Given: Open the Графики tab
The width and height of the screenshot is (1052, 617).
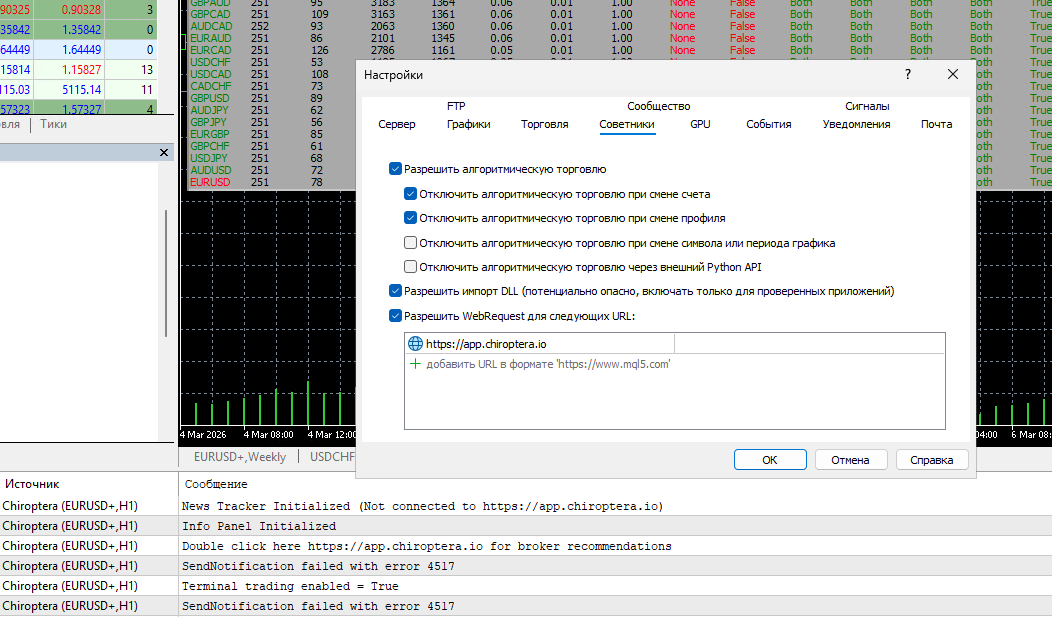Looking at the screenshot, I should pyautogui.click(x=468, y=124).
